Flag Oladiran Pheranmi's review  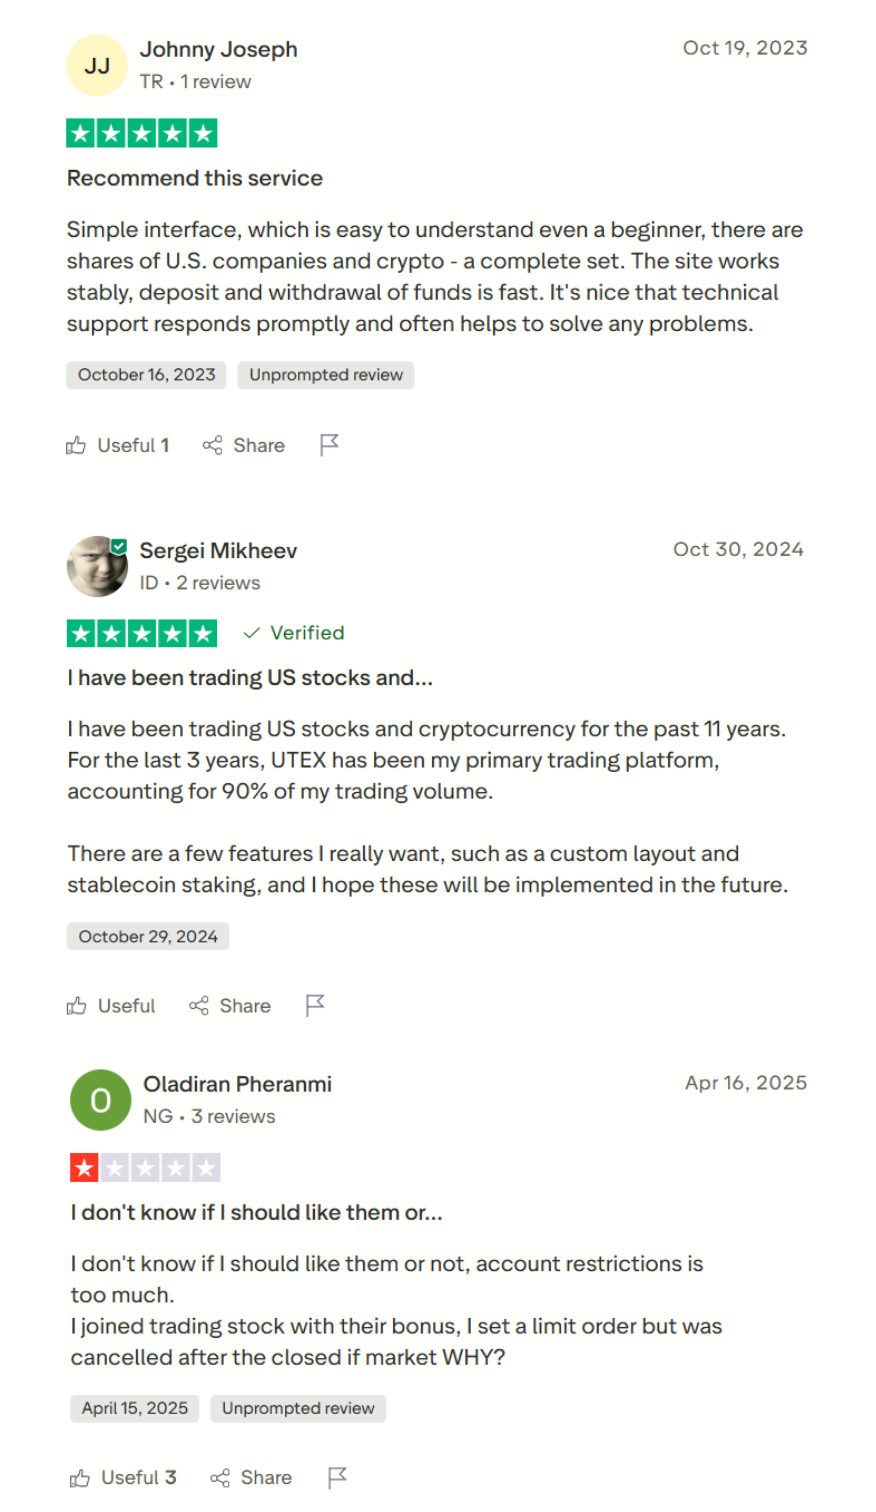tap(337, 1477)
